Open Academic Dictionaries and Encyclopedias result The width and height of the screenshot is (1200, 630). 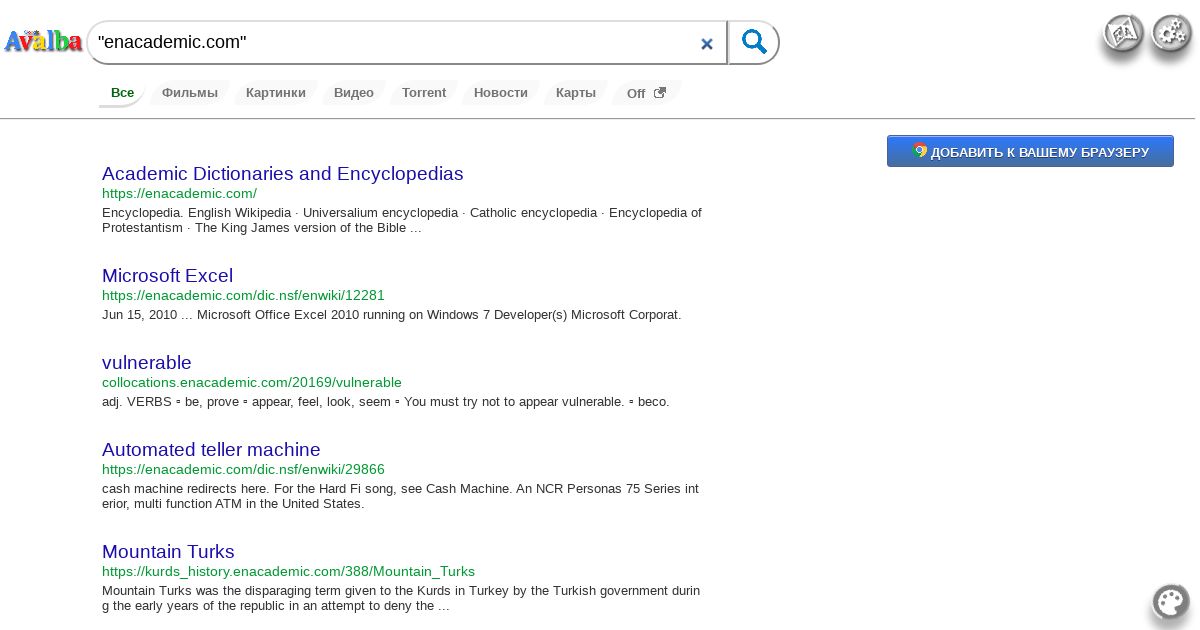(283, 174)
